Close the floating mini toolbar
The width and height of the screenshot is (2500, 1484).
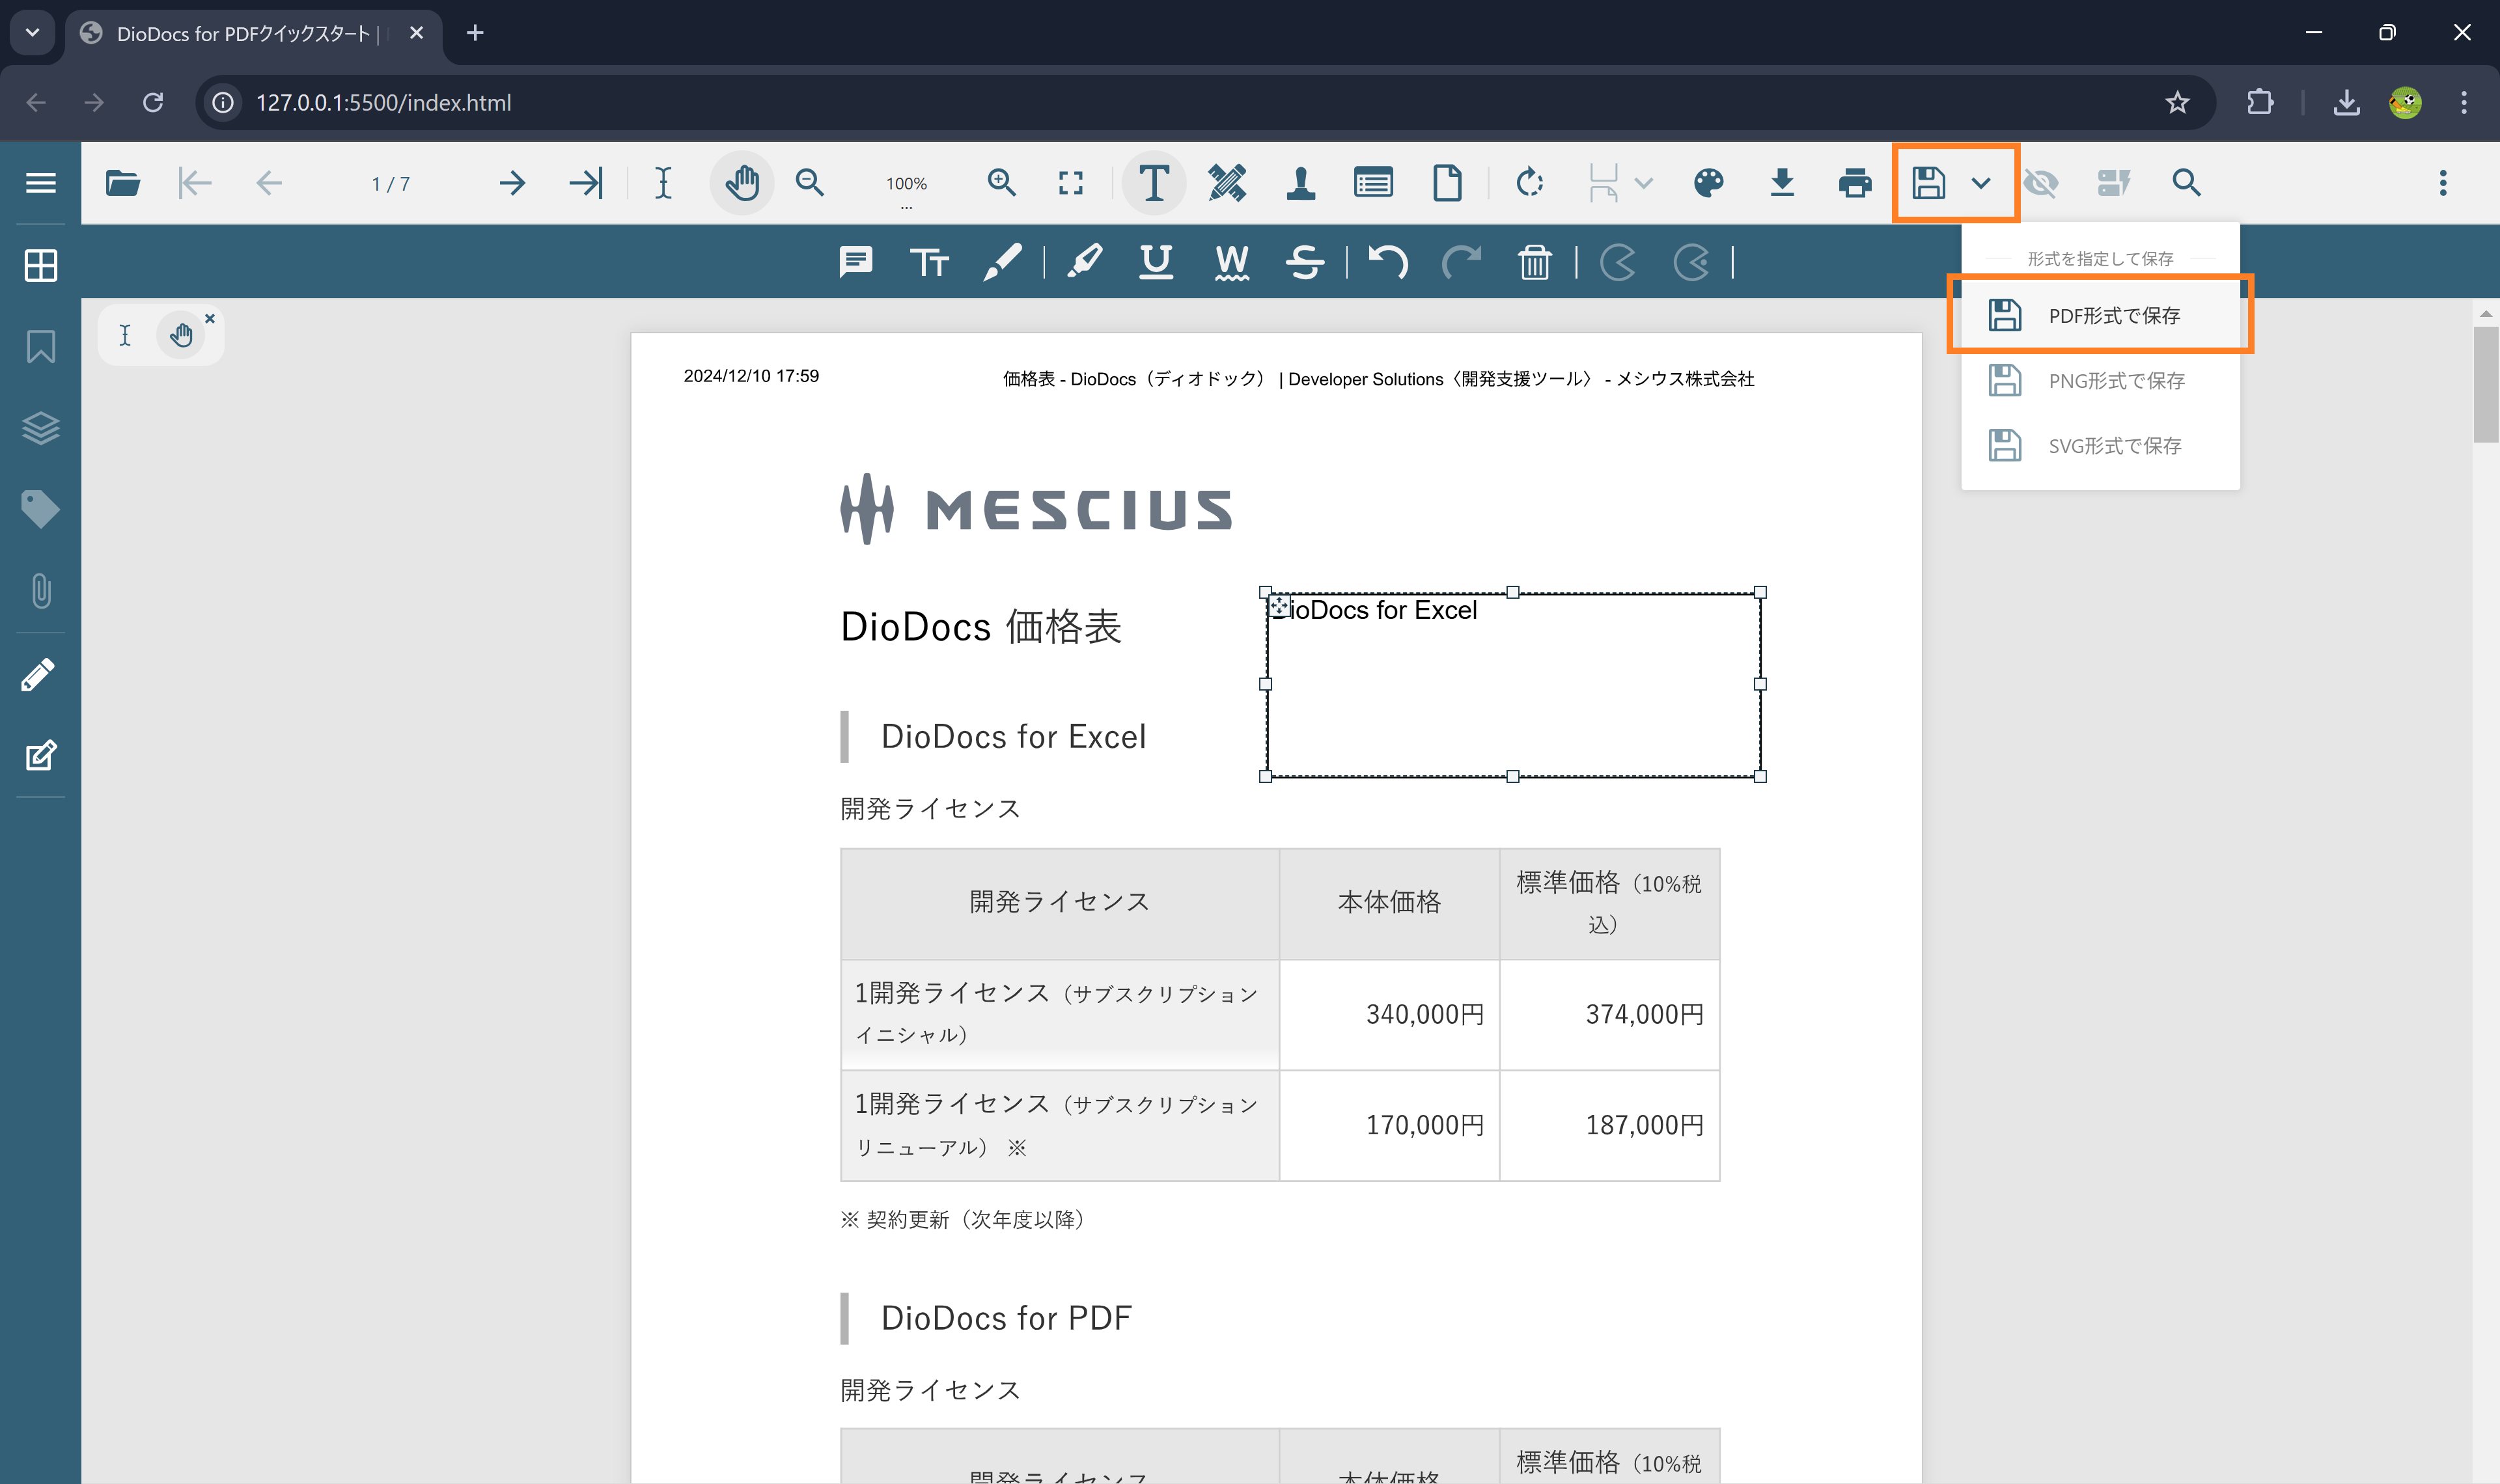(210, 319)
